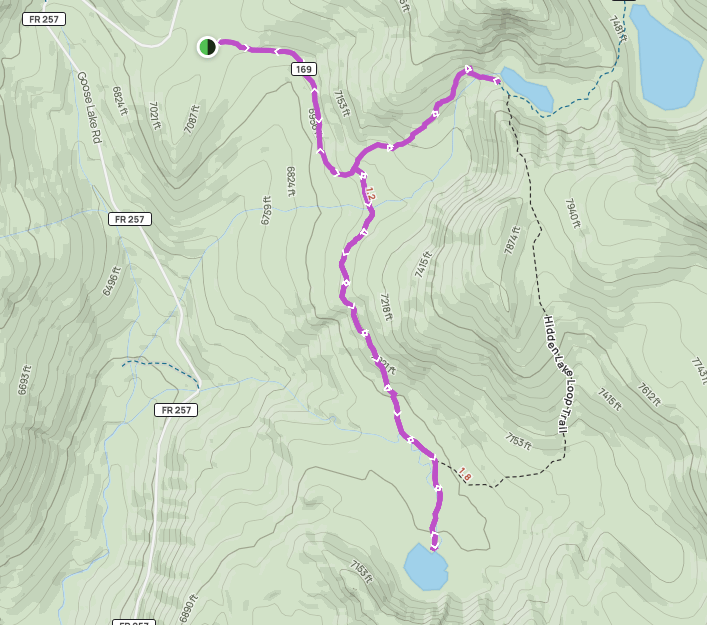
Task: Click the green trailhead start marker
Action: click(207, 47)
